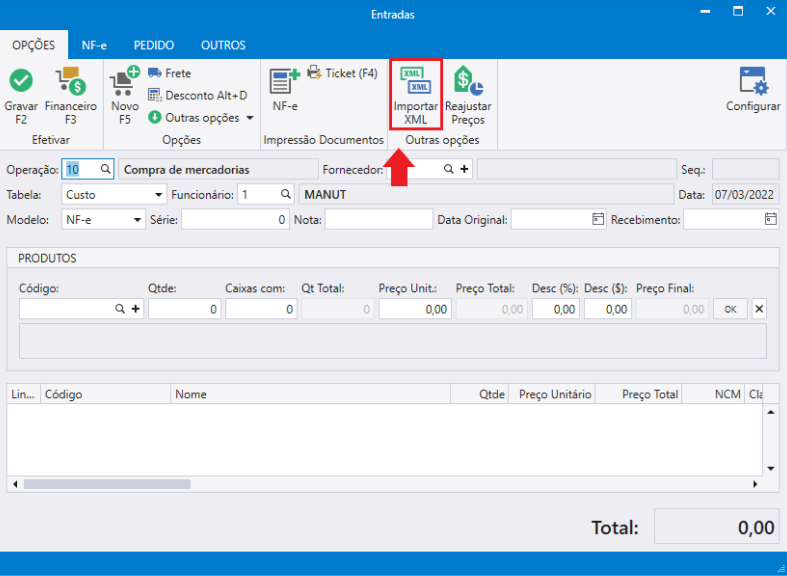Click the Qtde column header in grid
The height and width of the screenshot is (576, 787).
click(x=480, y=394)
